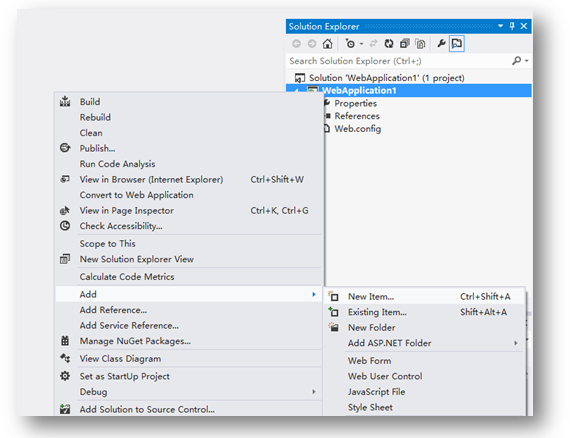
Task: Click the Collapse All toolbar icon
Action: click(x=404, y=44)
